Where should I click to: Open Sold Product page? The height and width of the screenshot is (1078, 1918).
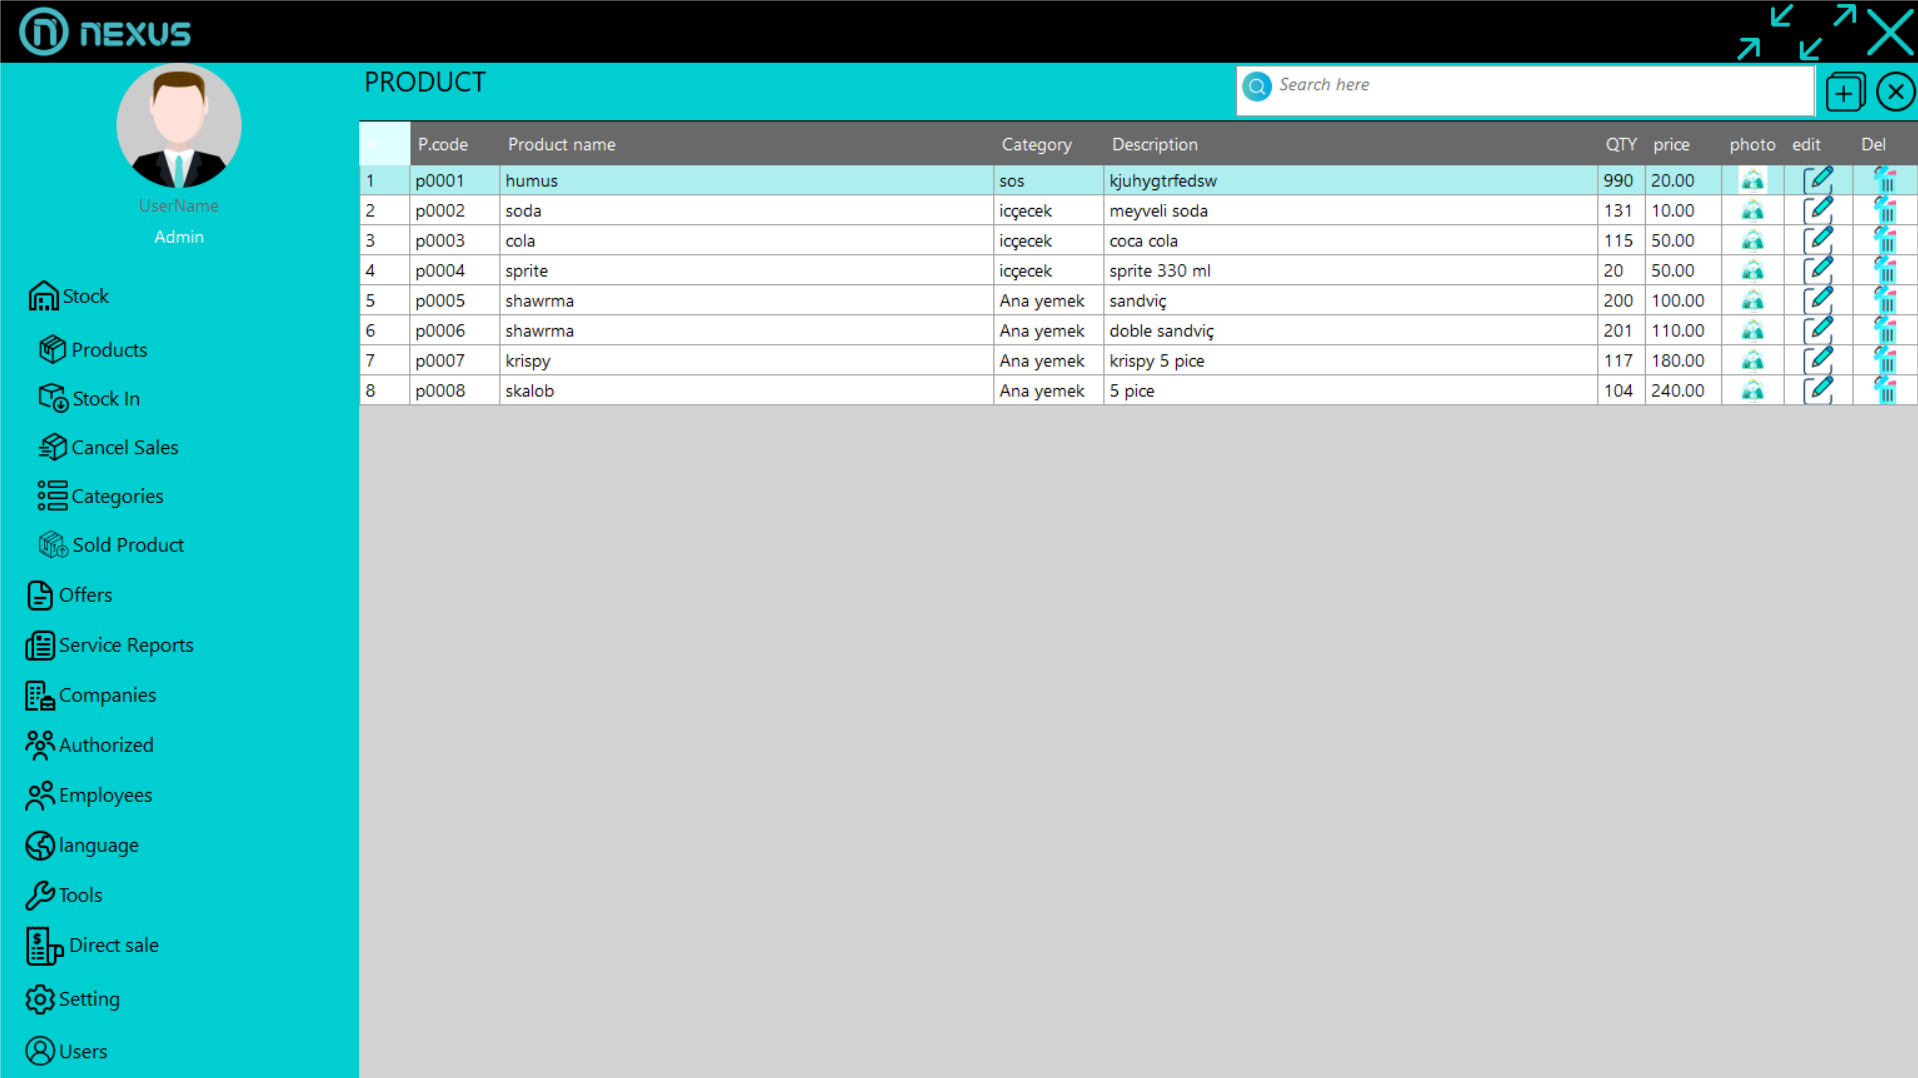pos(111,545)
